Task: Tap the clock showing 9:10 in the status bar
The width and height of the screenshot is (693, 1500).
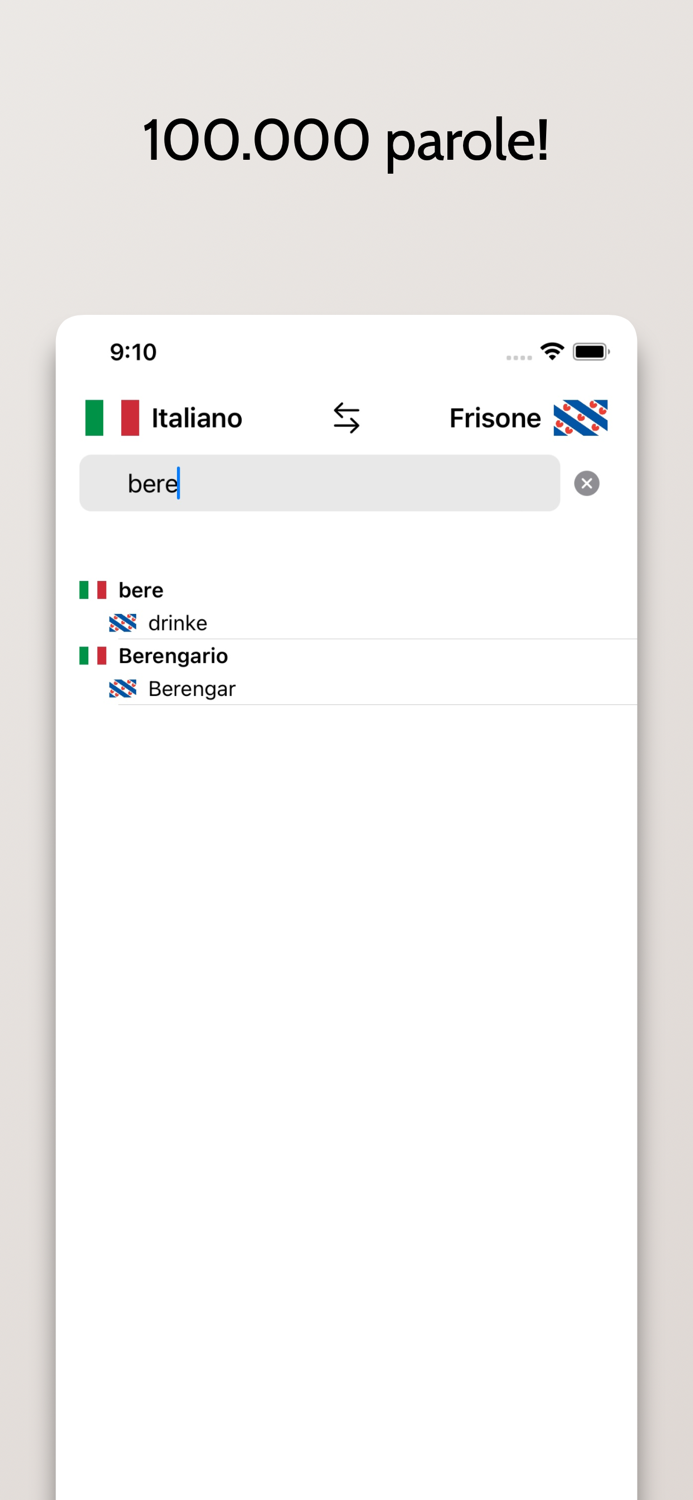Action: pyautogui.click(x=133, y=352)
